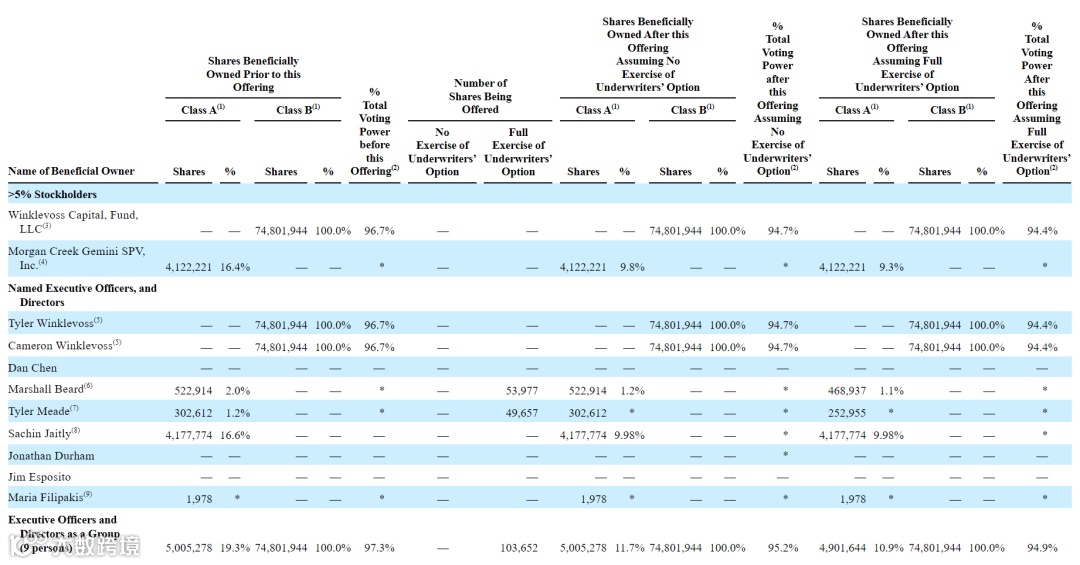Click the '4,901,644' group shares value
Viewport: 1080px width, 565px height.
click(842, 548)
